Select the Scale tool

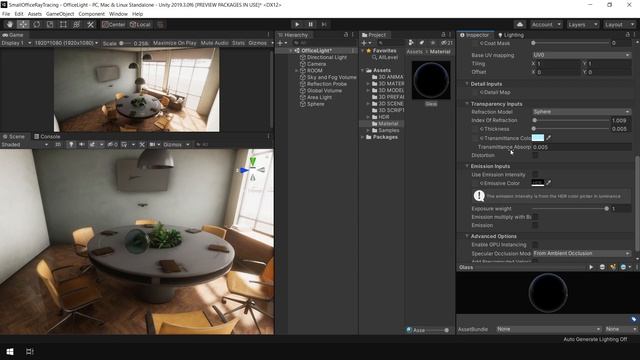pos(50,24)
